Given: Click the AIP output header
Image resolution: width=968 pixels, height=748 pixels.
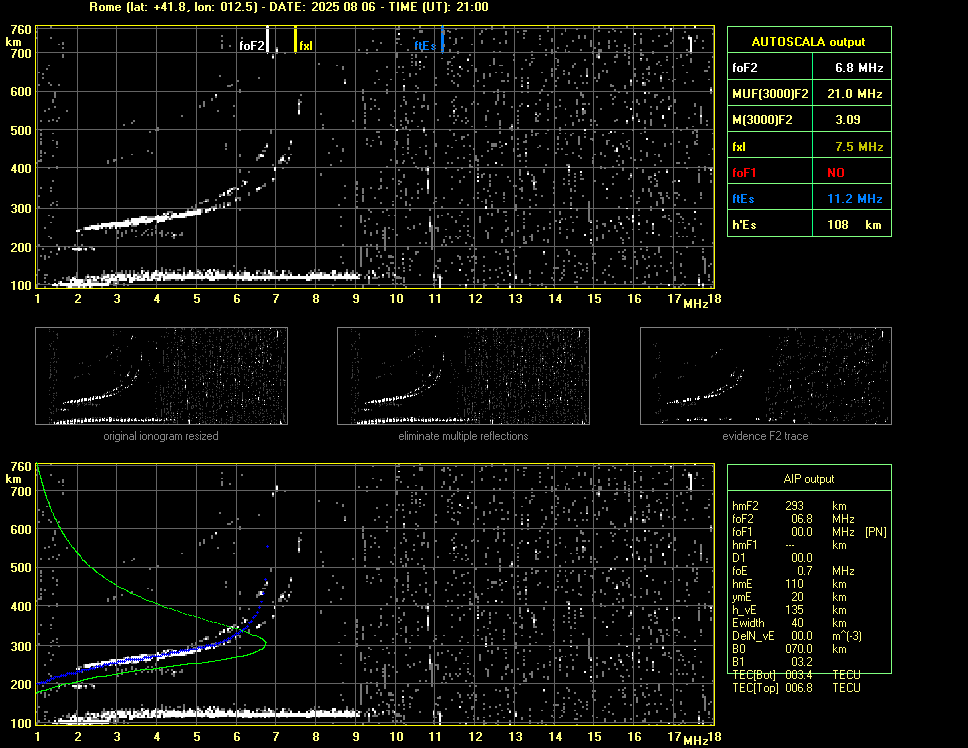Looking at the screenshot, I should tap(809, 479).
